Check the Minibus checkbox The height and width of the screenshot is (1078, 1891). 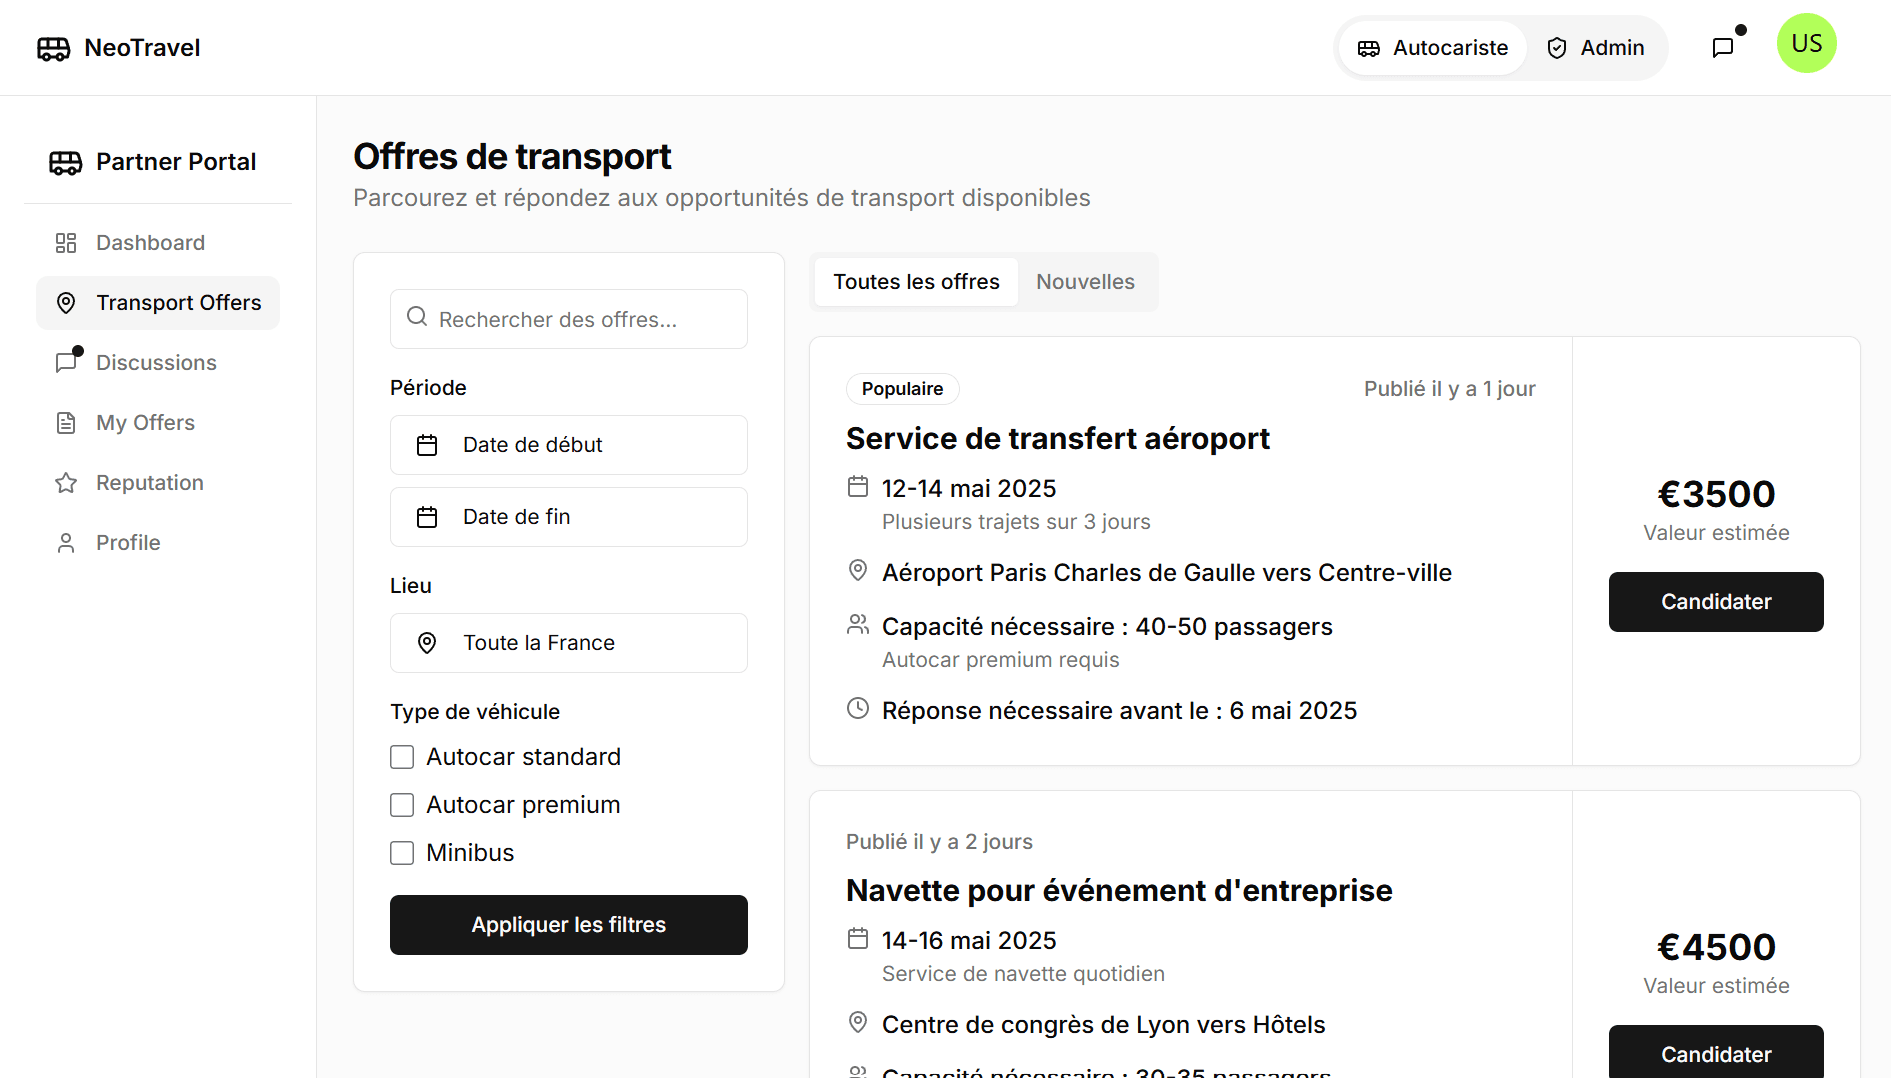(402, 853)
